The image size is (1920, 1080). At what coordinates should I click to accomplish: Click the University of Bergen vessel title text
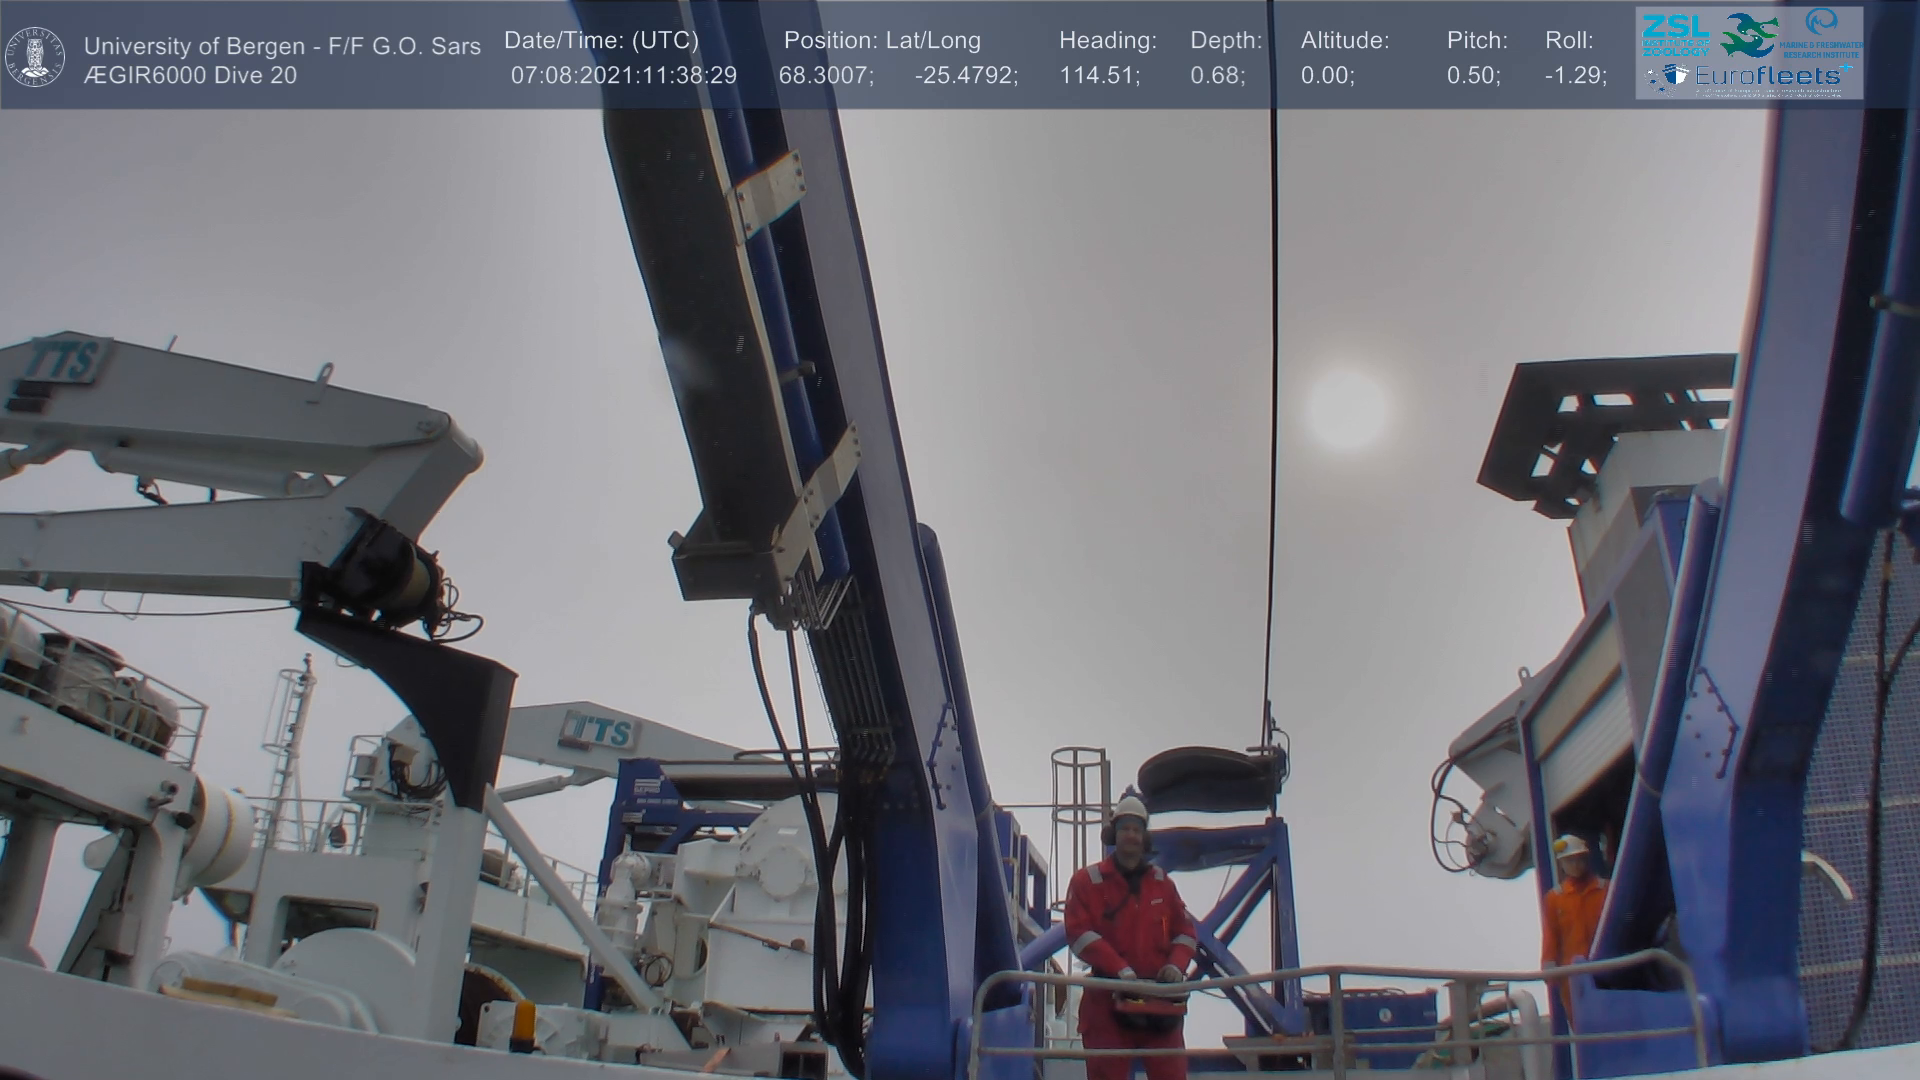click(282, 46)
